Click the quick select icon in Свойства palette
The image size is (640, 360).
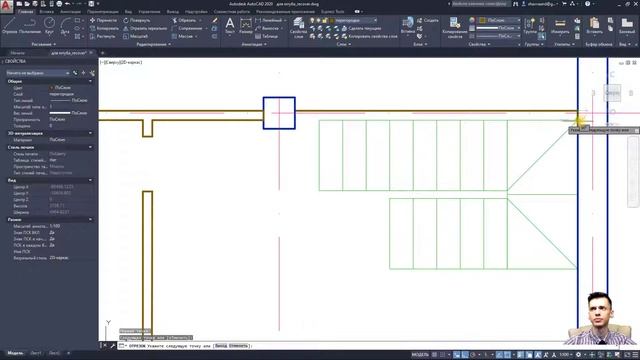(x=92, y=73)
